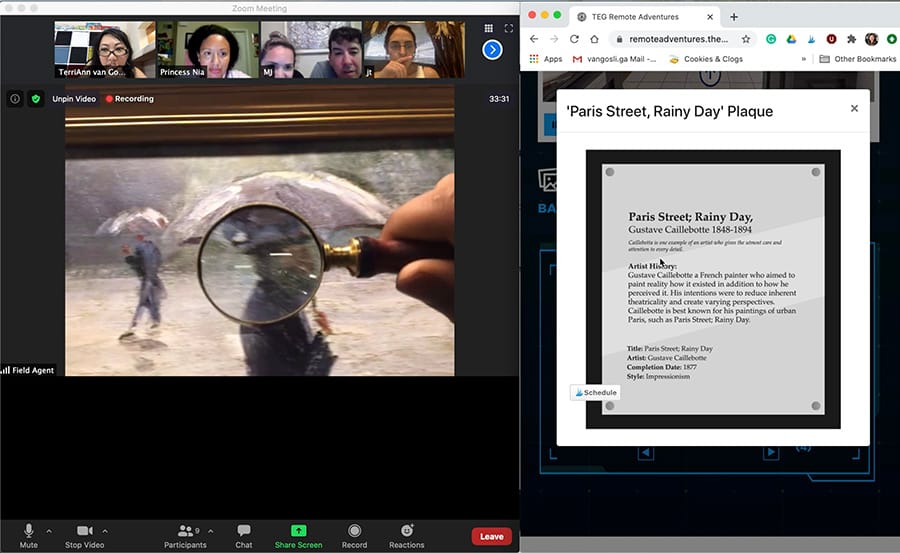Bookmark this page with star

click(x=746, y=39)
